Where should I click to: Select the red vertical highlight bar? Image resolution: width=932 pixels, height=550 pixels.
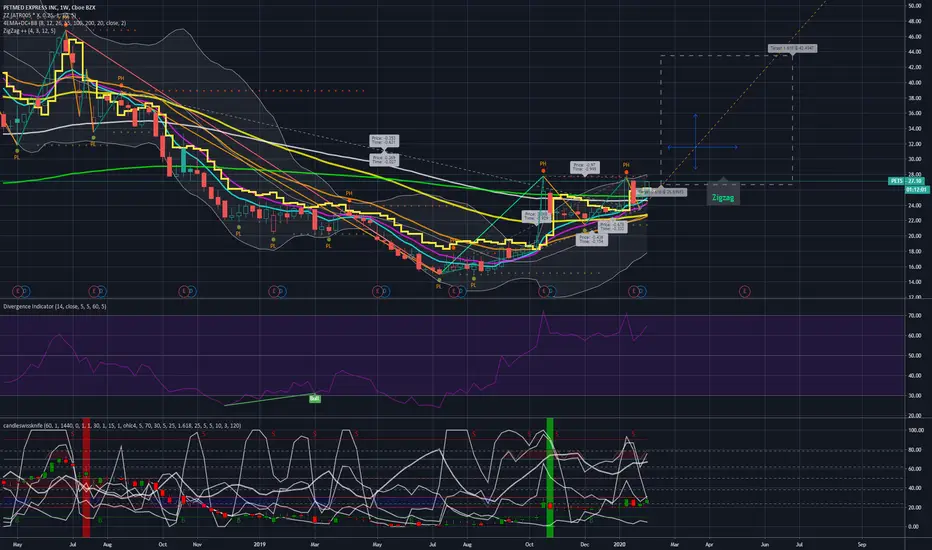click(86, 477)
